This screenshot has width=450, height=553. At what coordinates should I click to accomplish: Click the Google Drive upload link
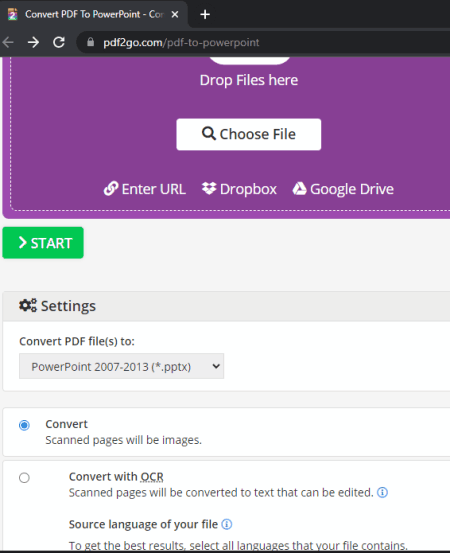(343, 189)
